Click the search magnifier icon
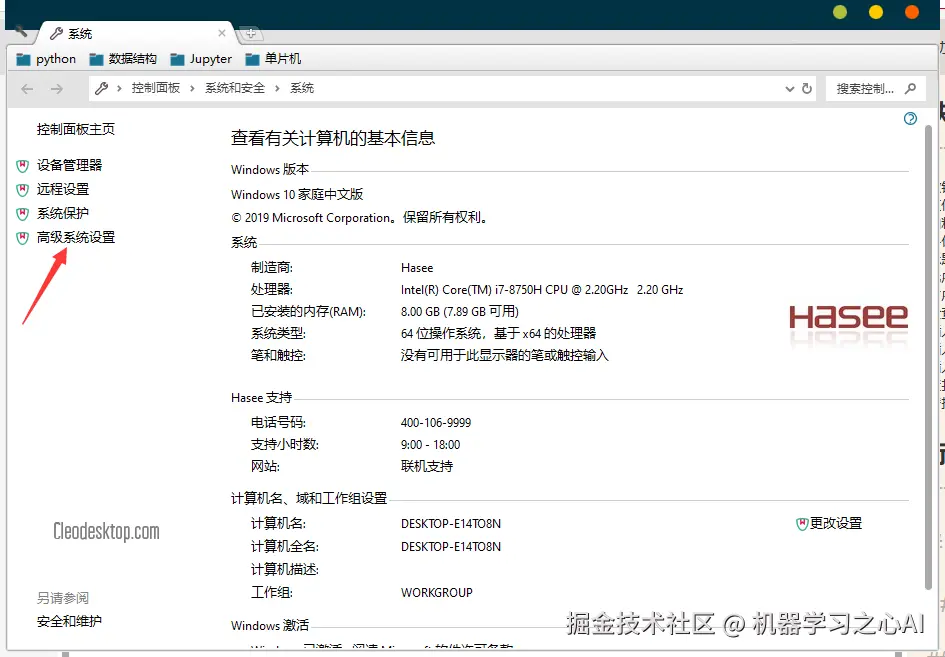945x657 pixels. (x=911, y=89)
